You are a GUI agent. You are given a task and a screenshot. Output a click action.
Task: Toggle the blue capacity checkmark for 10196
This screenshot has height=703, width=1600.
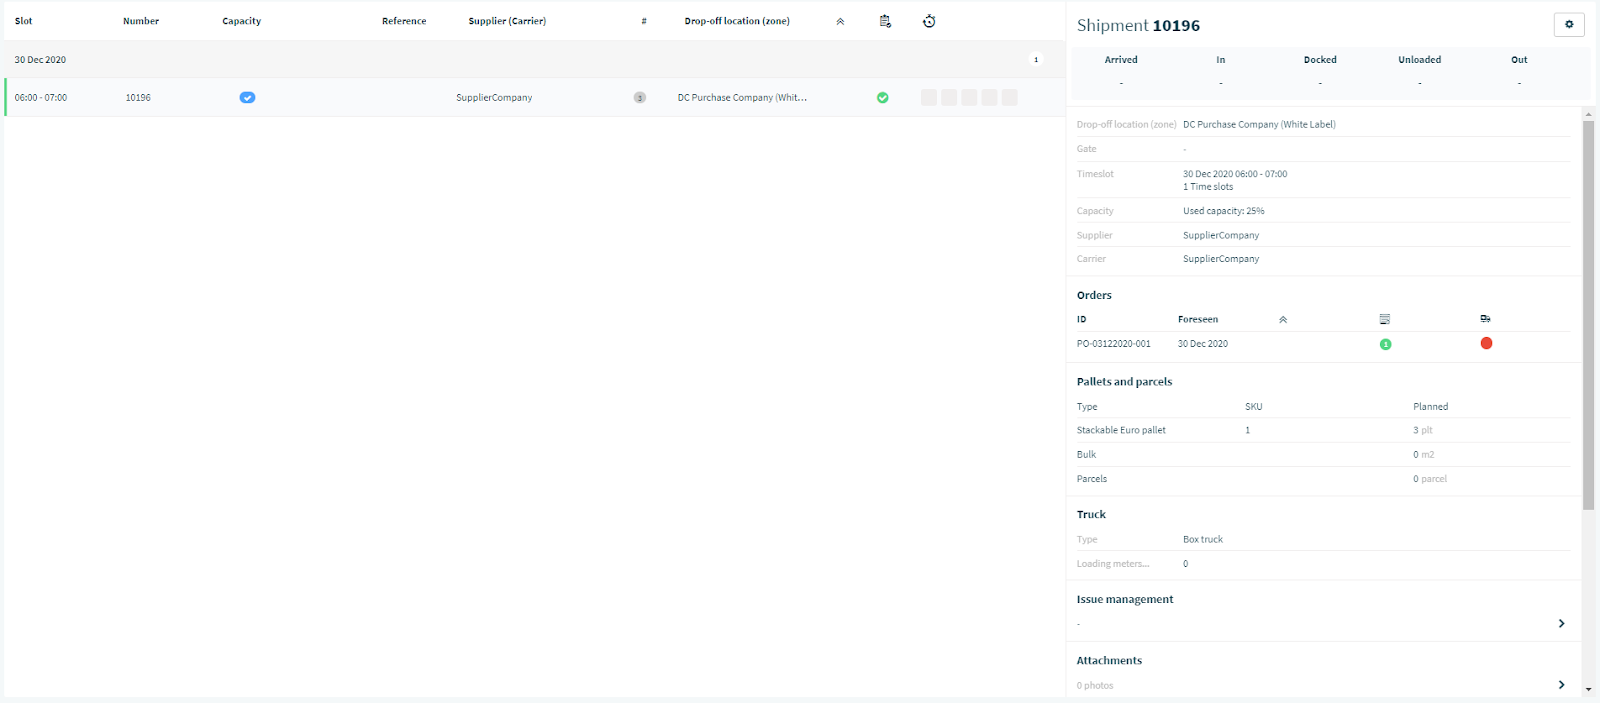point(247,98)
